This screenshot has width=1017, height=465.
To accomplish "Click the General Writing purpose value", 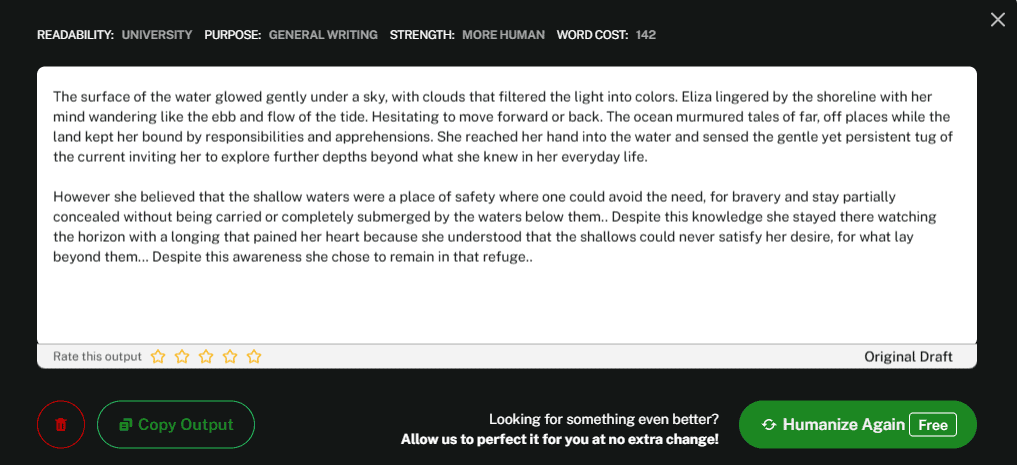I will [x=323, y=35].
